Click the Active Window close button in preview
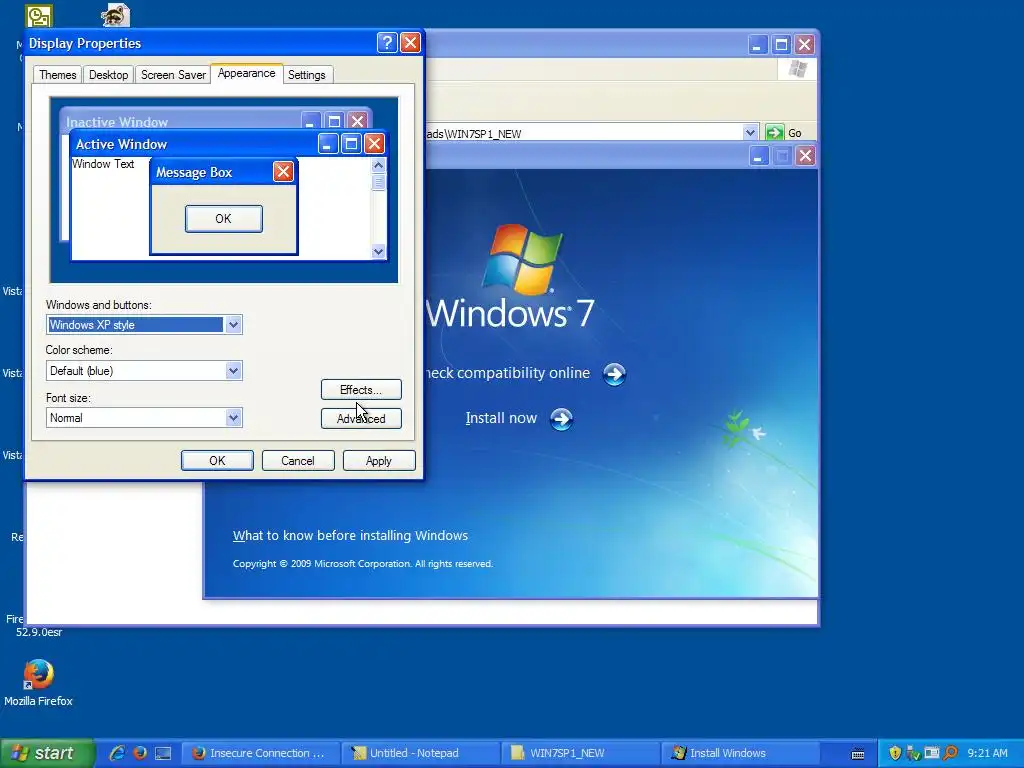The image size is (1024, 768). click(374, 144)
